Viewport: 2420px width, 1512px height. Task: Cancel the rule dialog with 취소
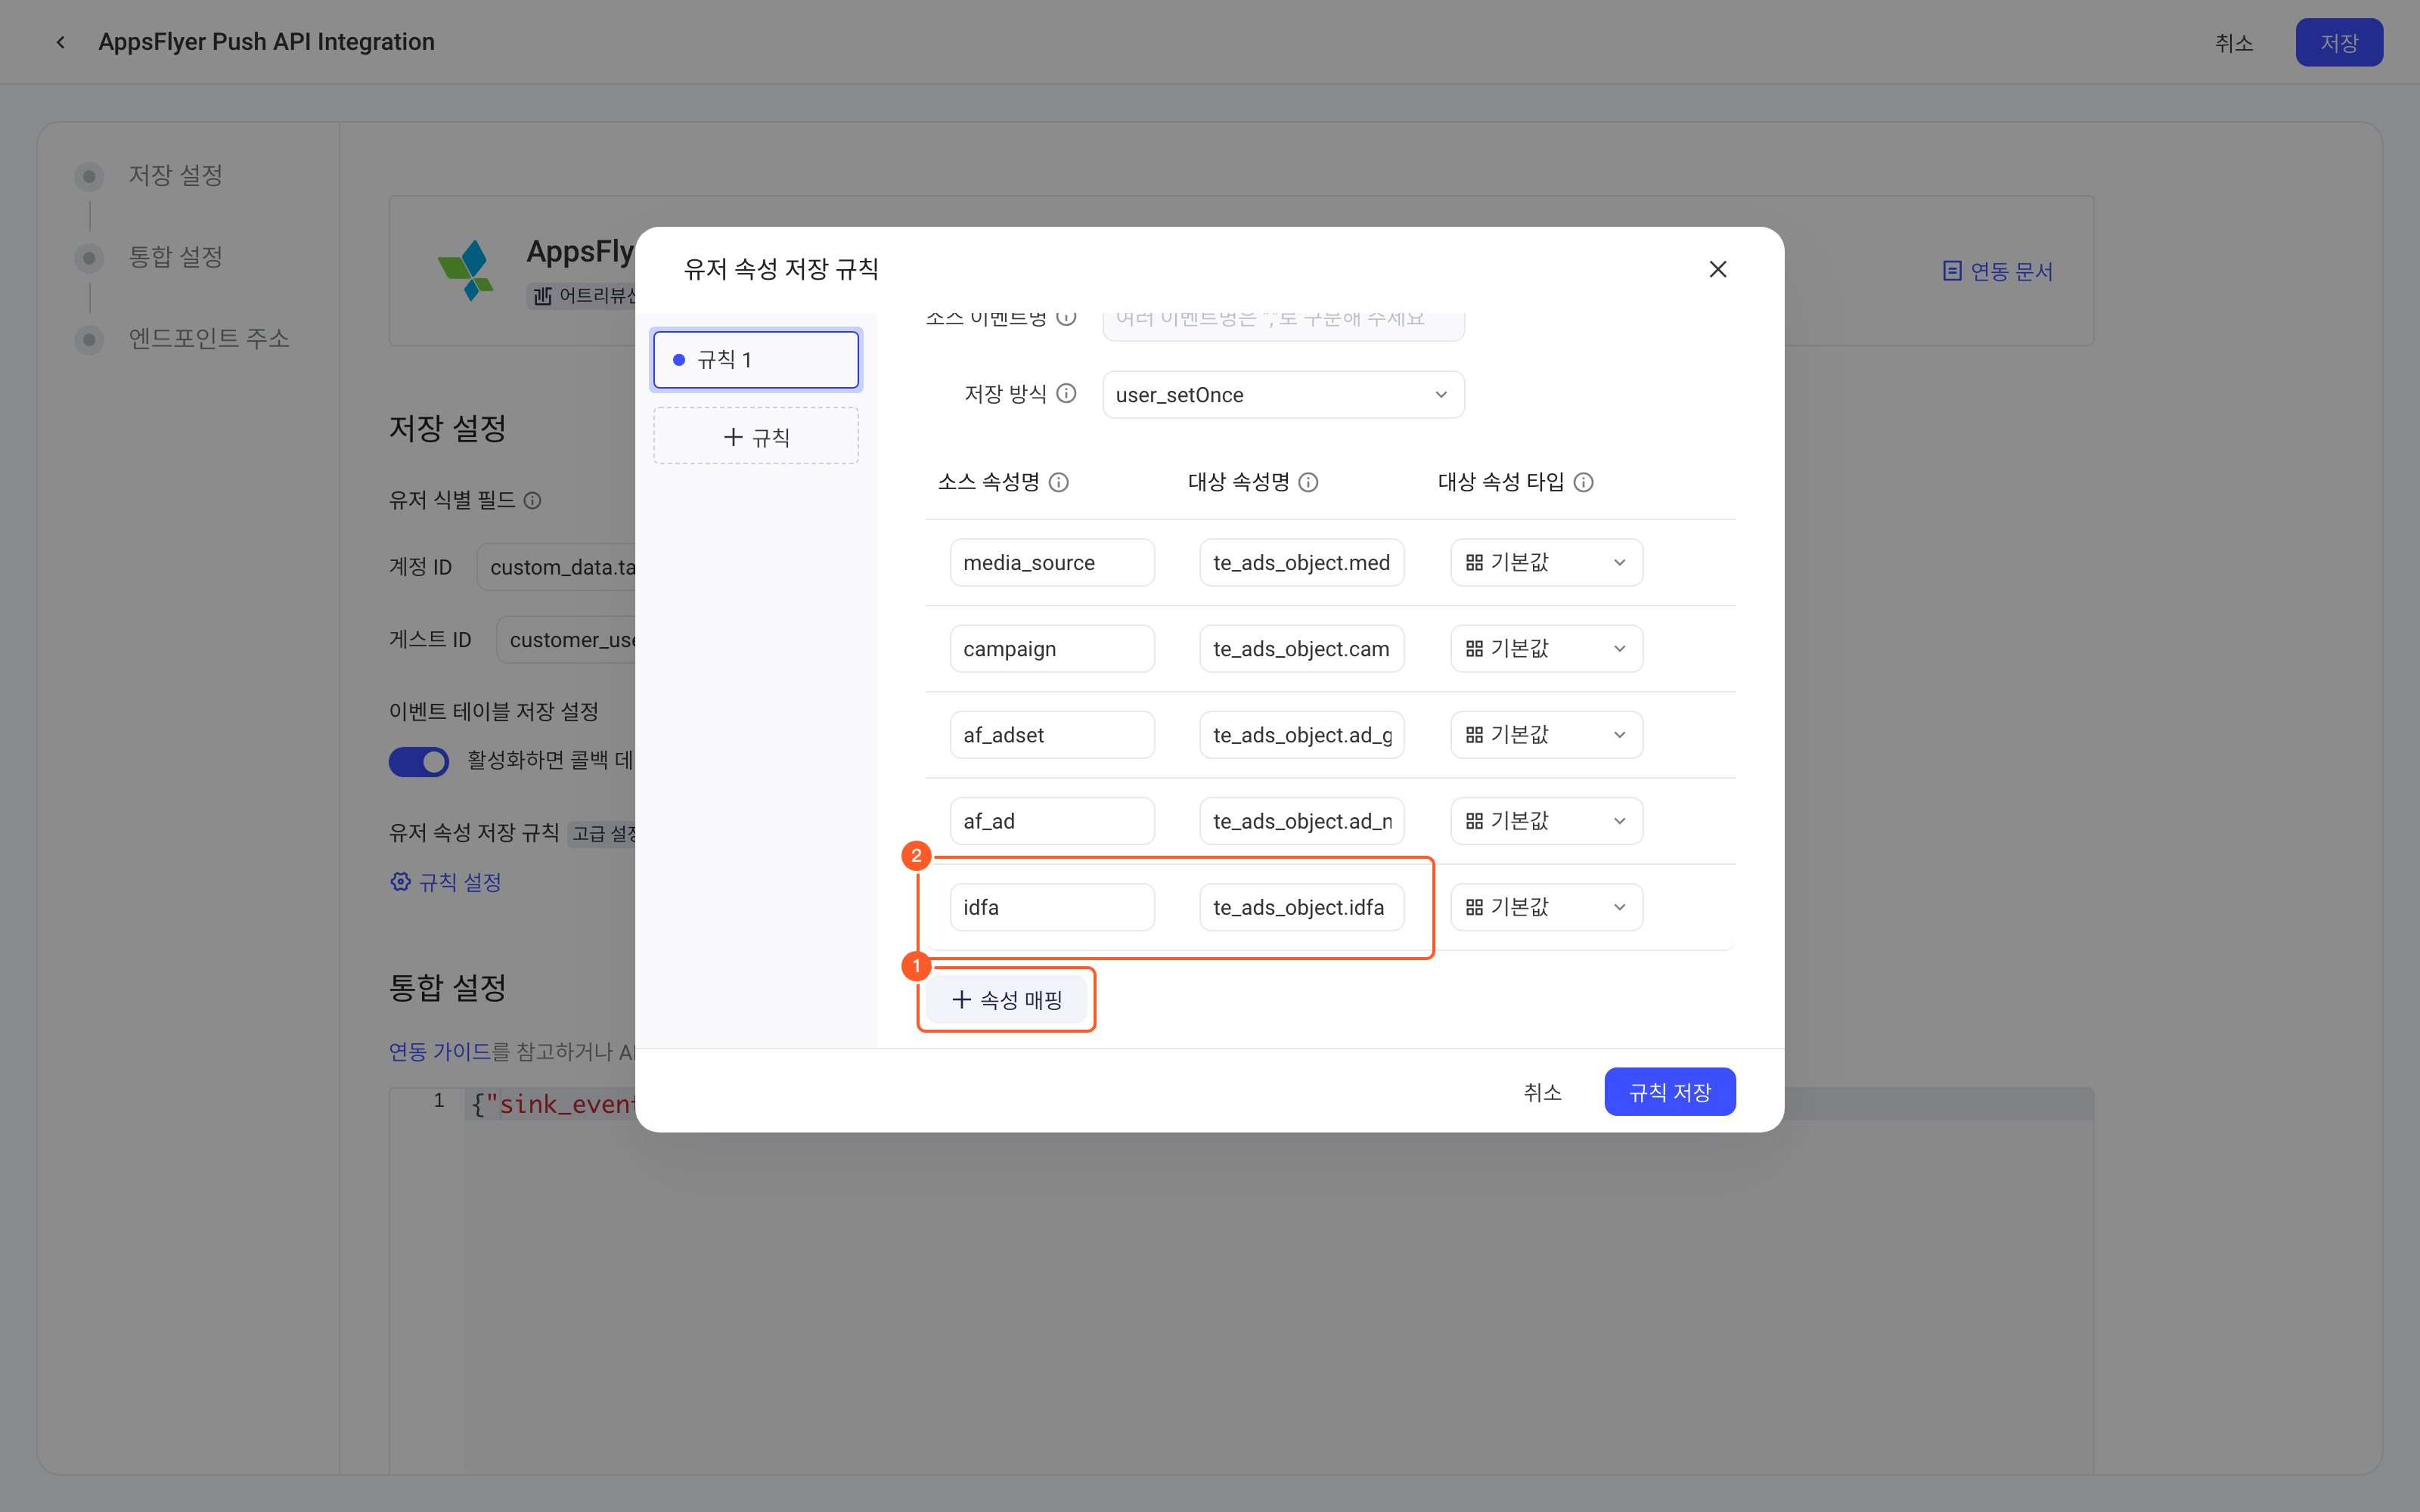pos(1542,1092)
